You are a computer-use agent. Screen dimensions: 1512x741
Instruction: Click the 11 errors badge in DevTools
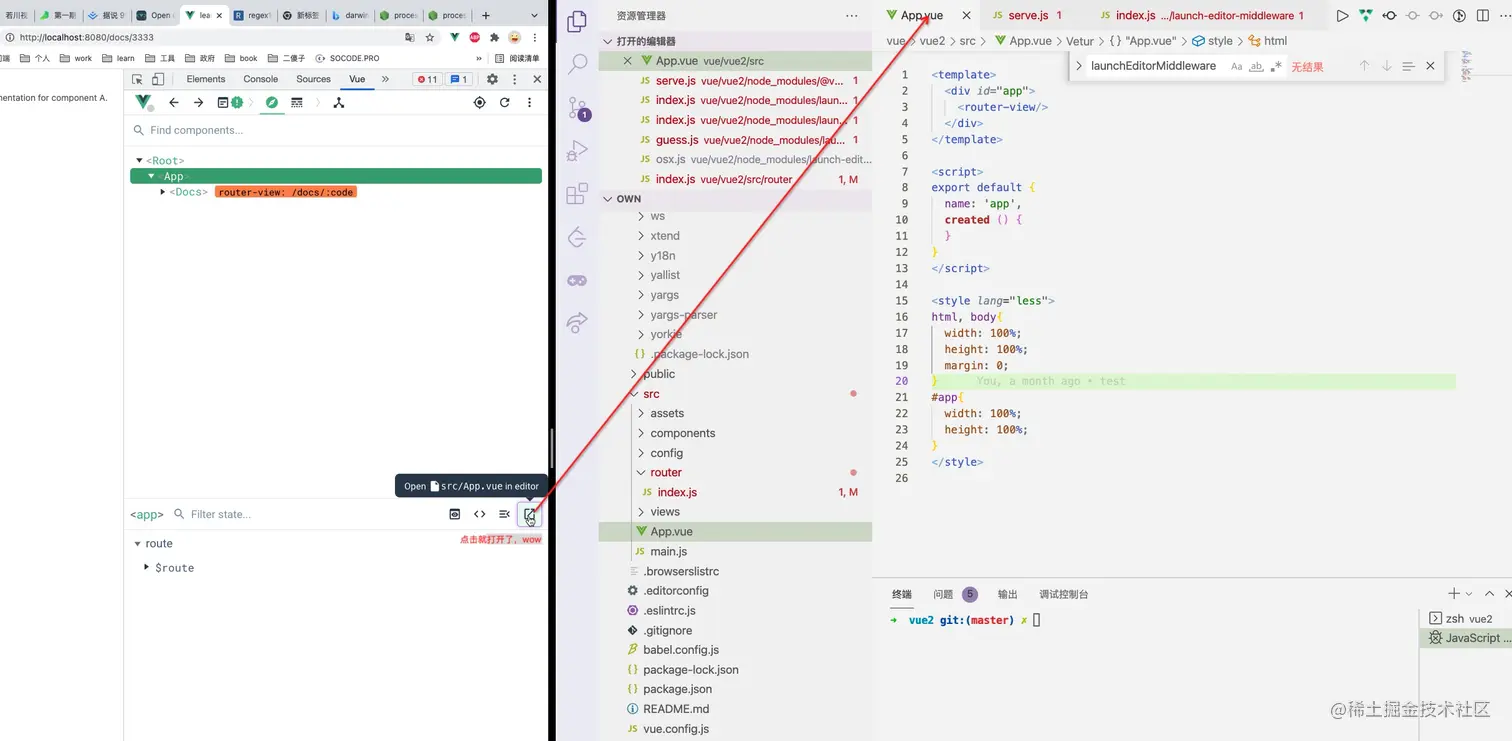point(427,79)
